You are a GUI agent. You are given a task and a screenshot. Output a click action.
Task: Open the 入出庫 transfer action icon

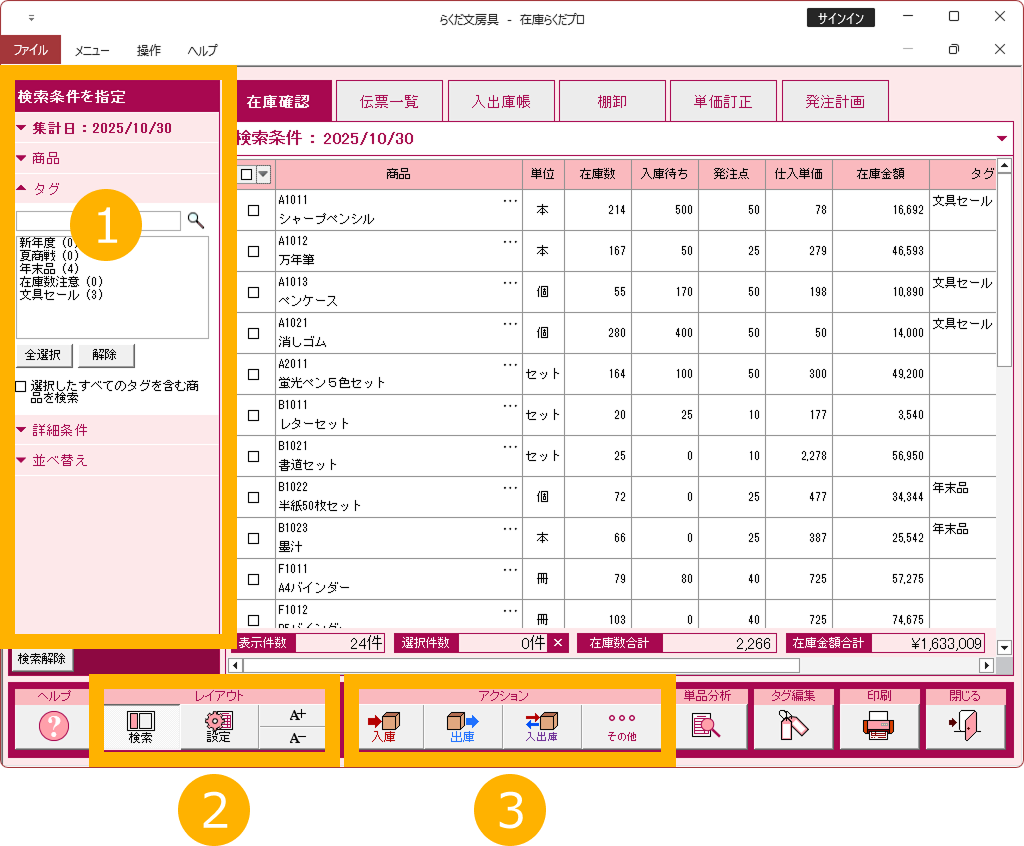pyautogui.click(x=542, y=726)
